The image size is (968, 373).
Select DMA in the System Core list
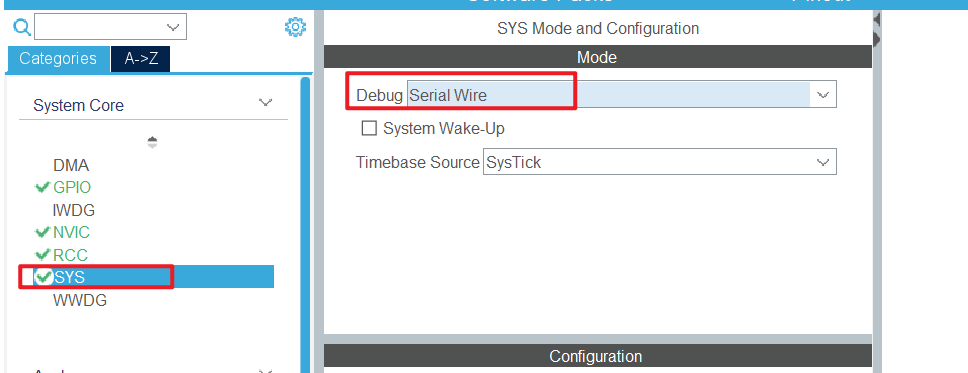point(71,166)
